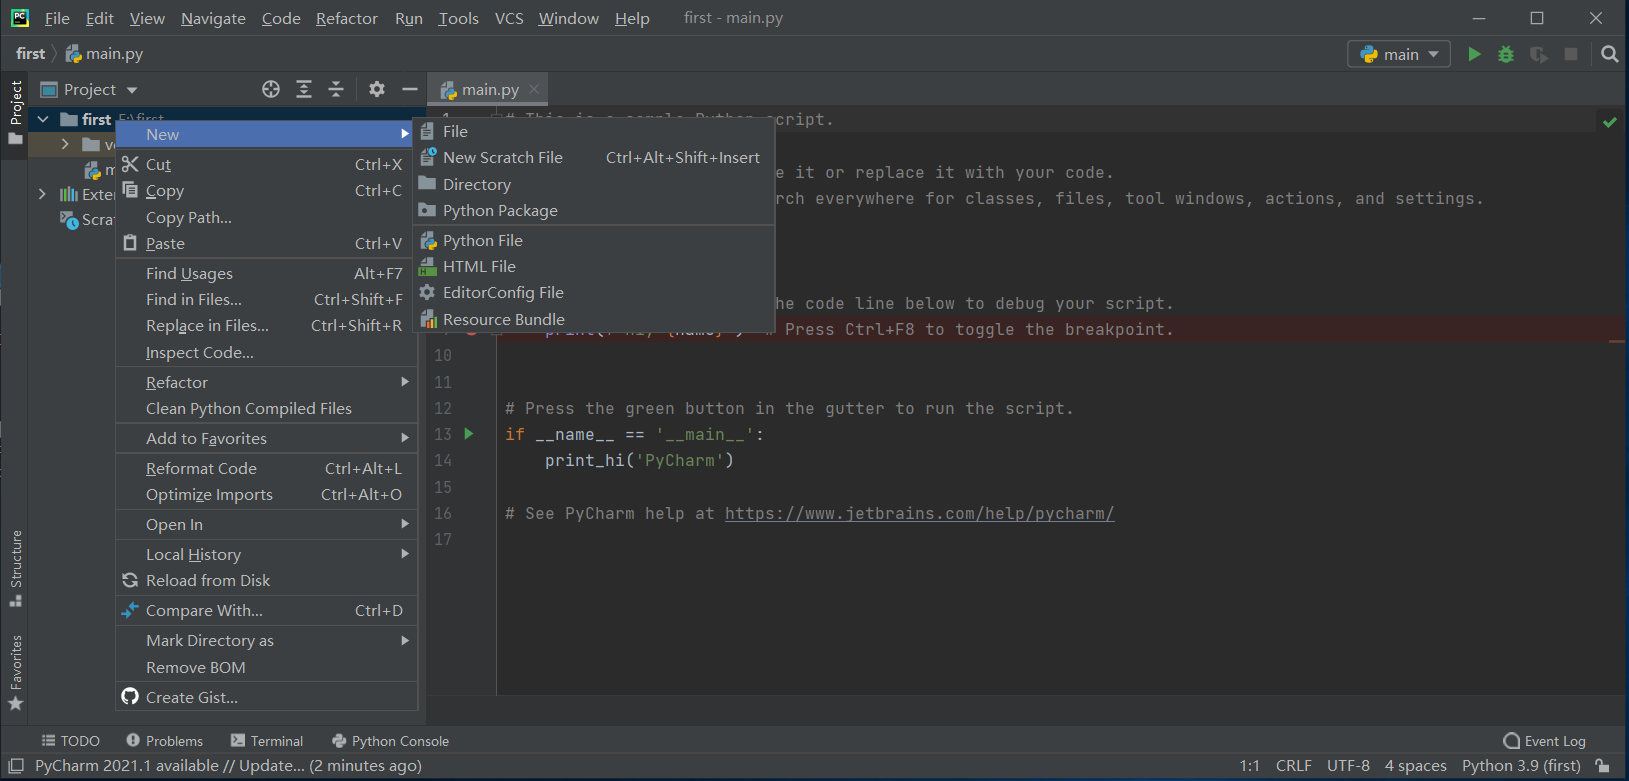Image resolution: width=1629 pixels, height=781 pixels.
Task: Hide the Project panel with minus icon
Action: 409,89
